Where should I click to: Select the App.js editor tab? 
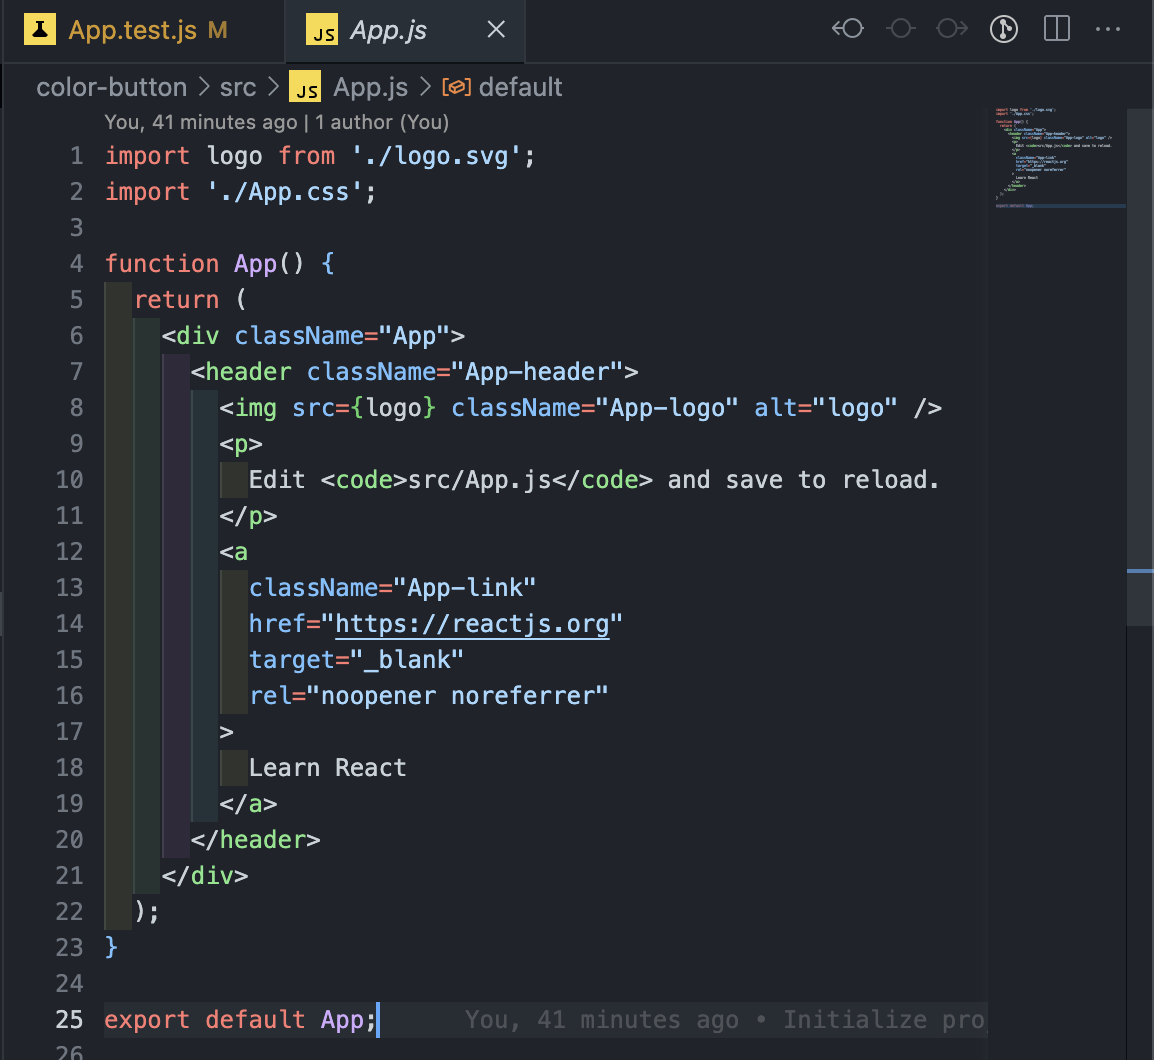click(x=405, y=30)
